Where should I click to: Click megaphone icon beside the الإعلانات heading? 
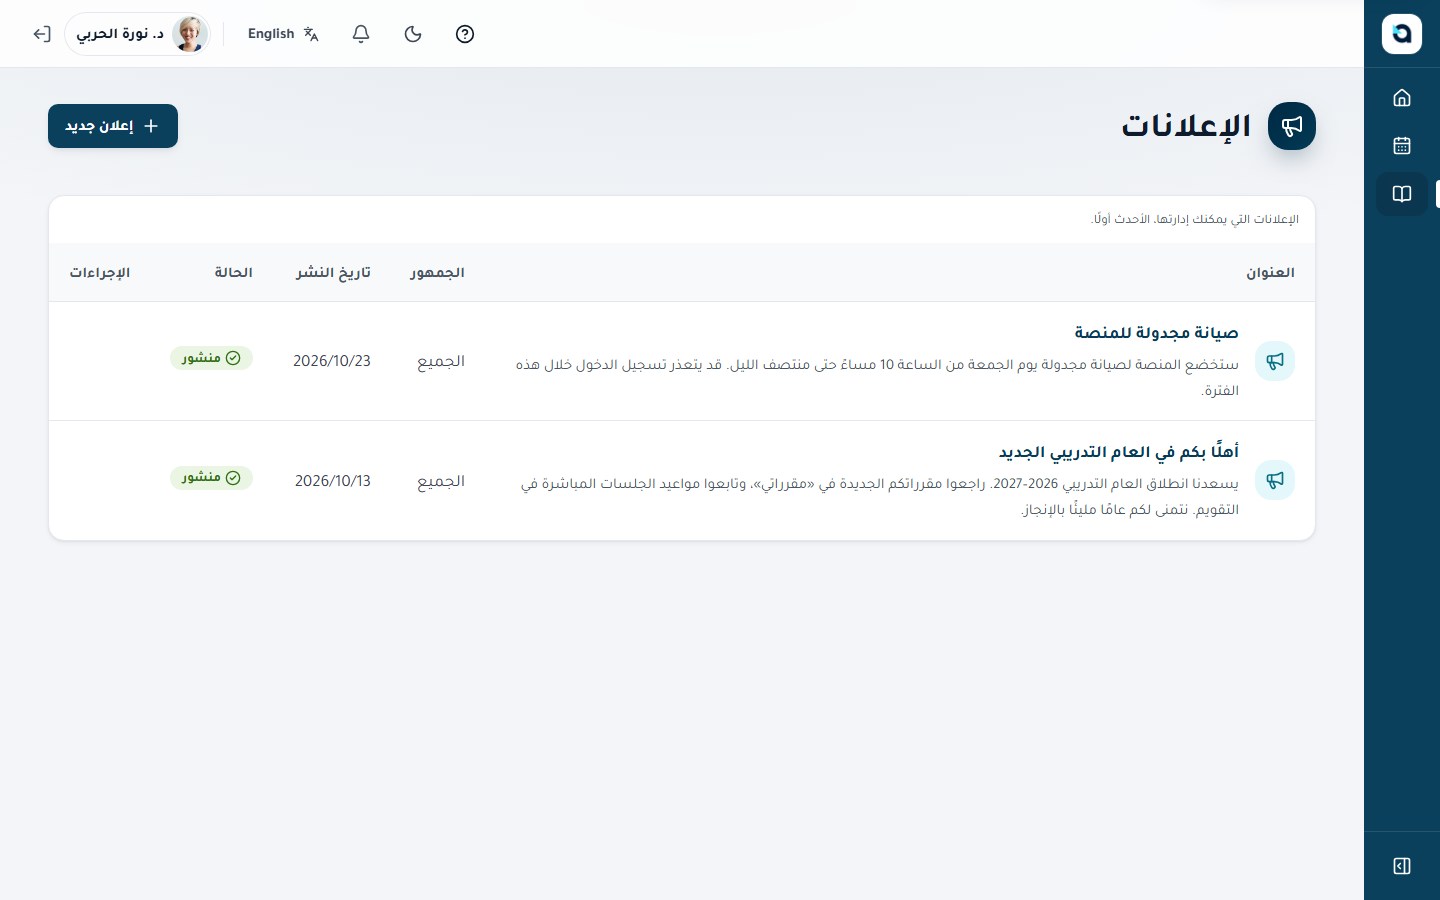(x=1292, y=126)
